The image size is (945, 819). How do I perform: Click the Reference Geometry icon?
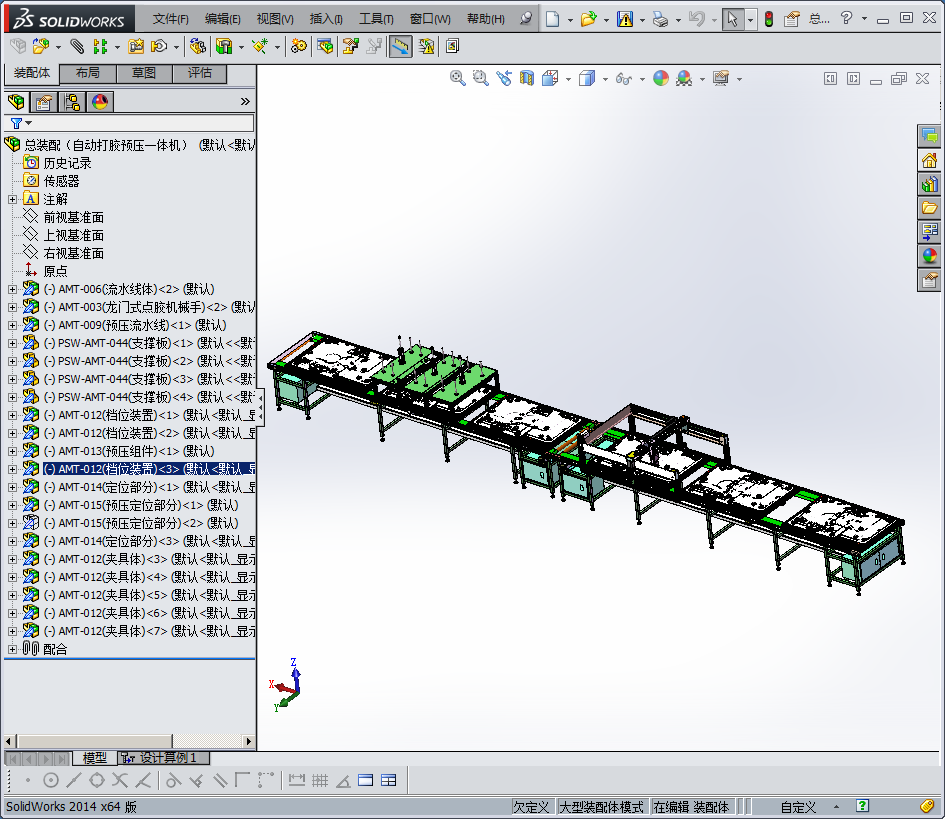[260, 46]
